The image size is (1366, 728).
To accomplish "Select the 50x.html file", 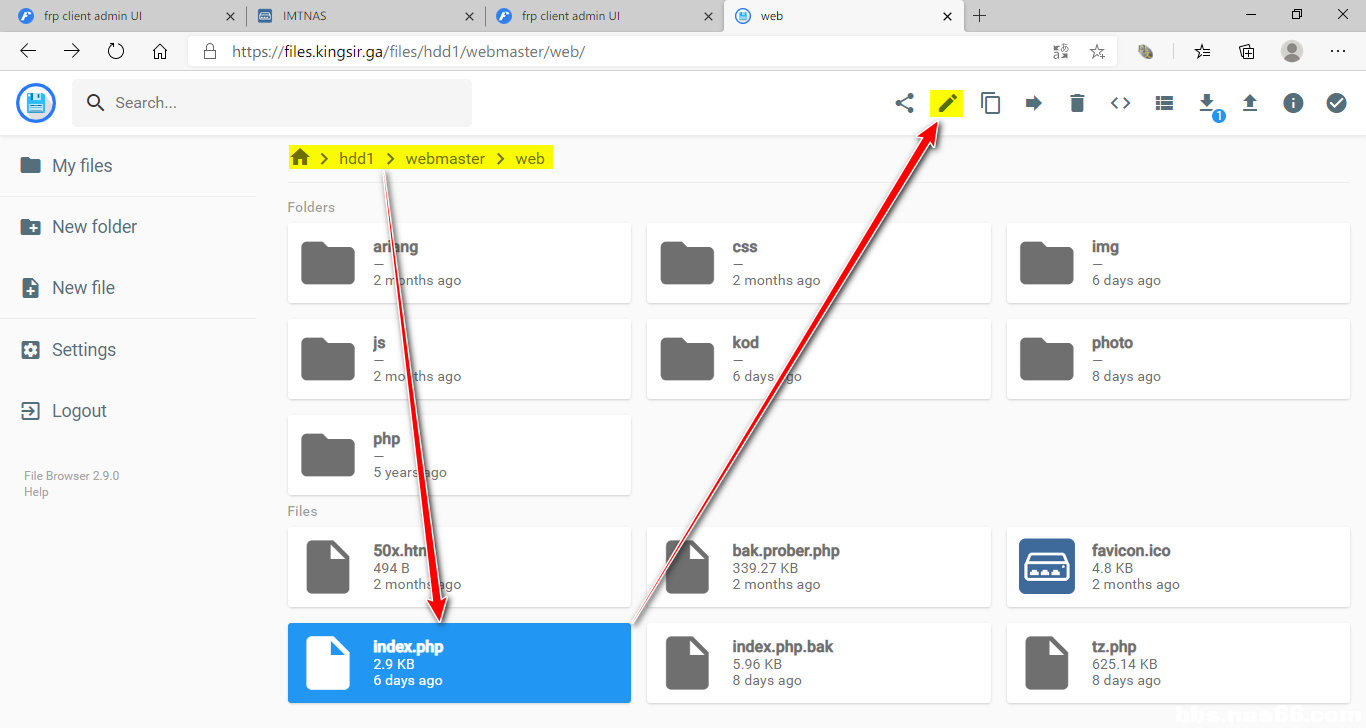I will [459, 567].
